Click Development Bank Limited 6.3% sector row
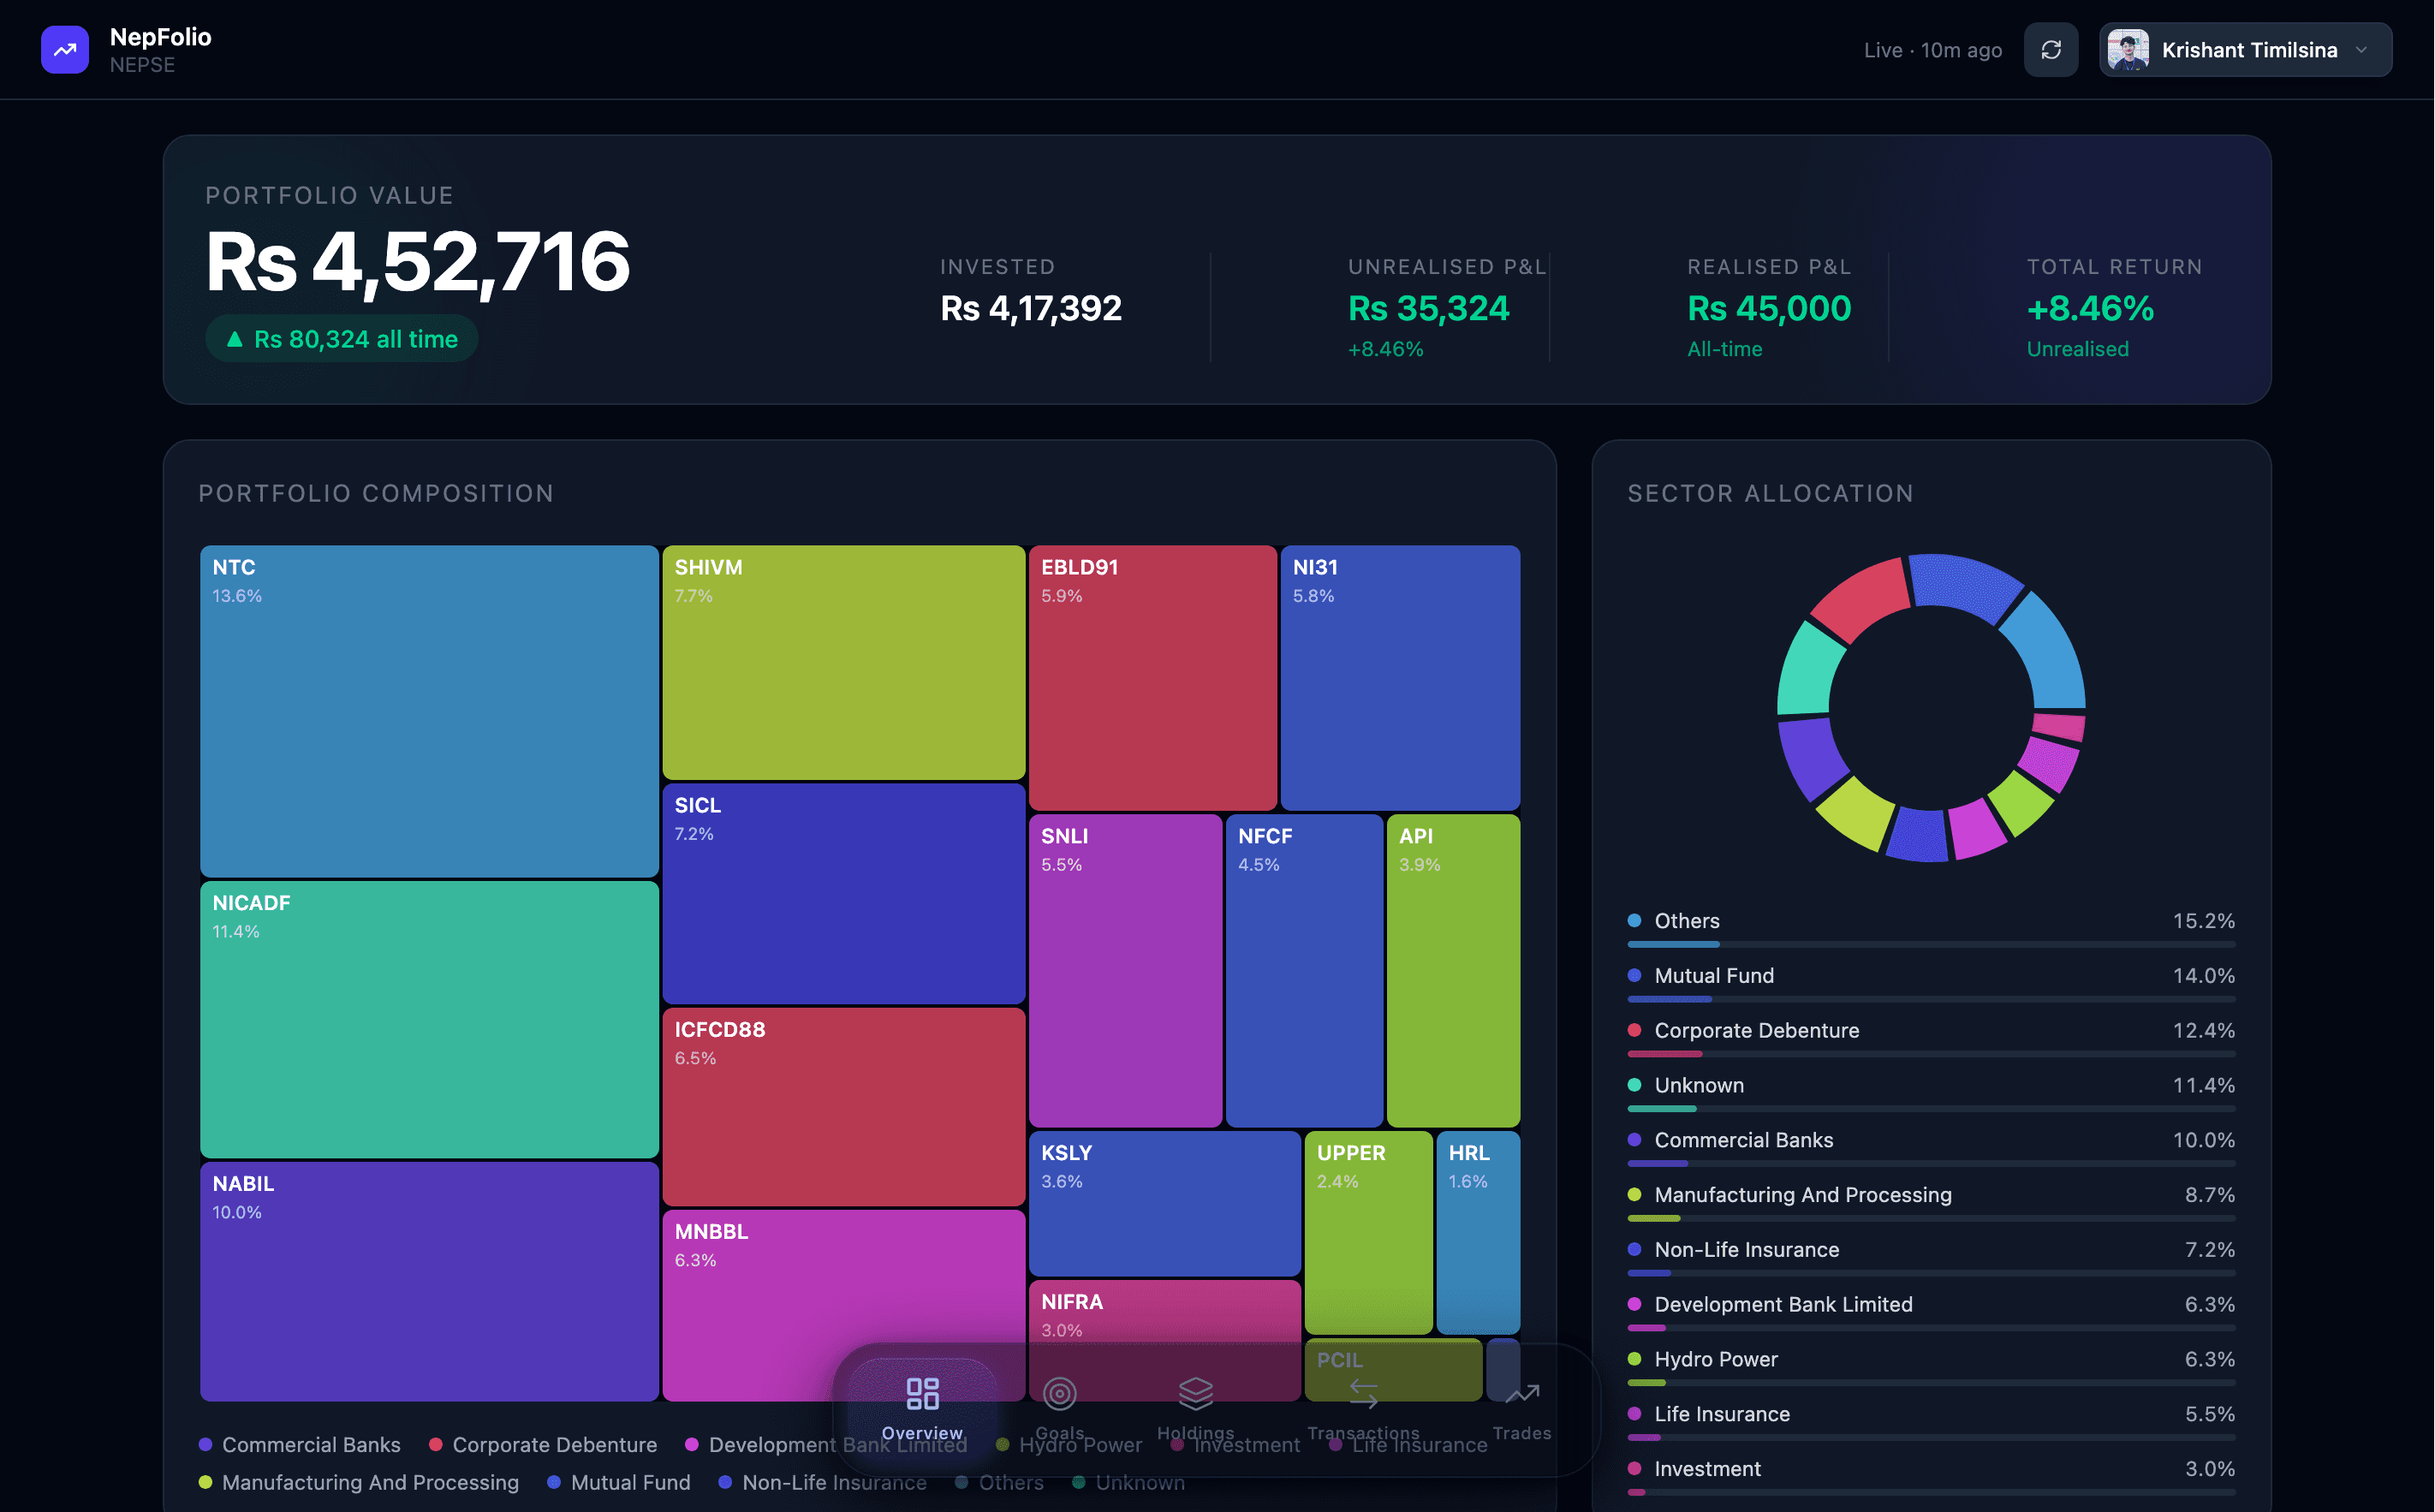The height and width of the screenshot is (1512, 2435). [1931, 1312]
